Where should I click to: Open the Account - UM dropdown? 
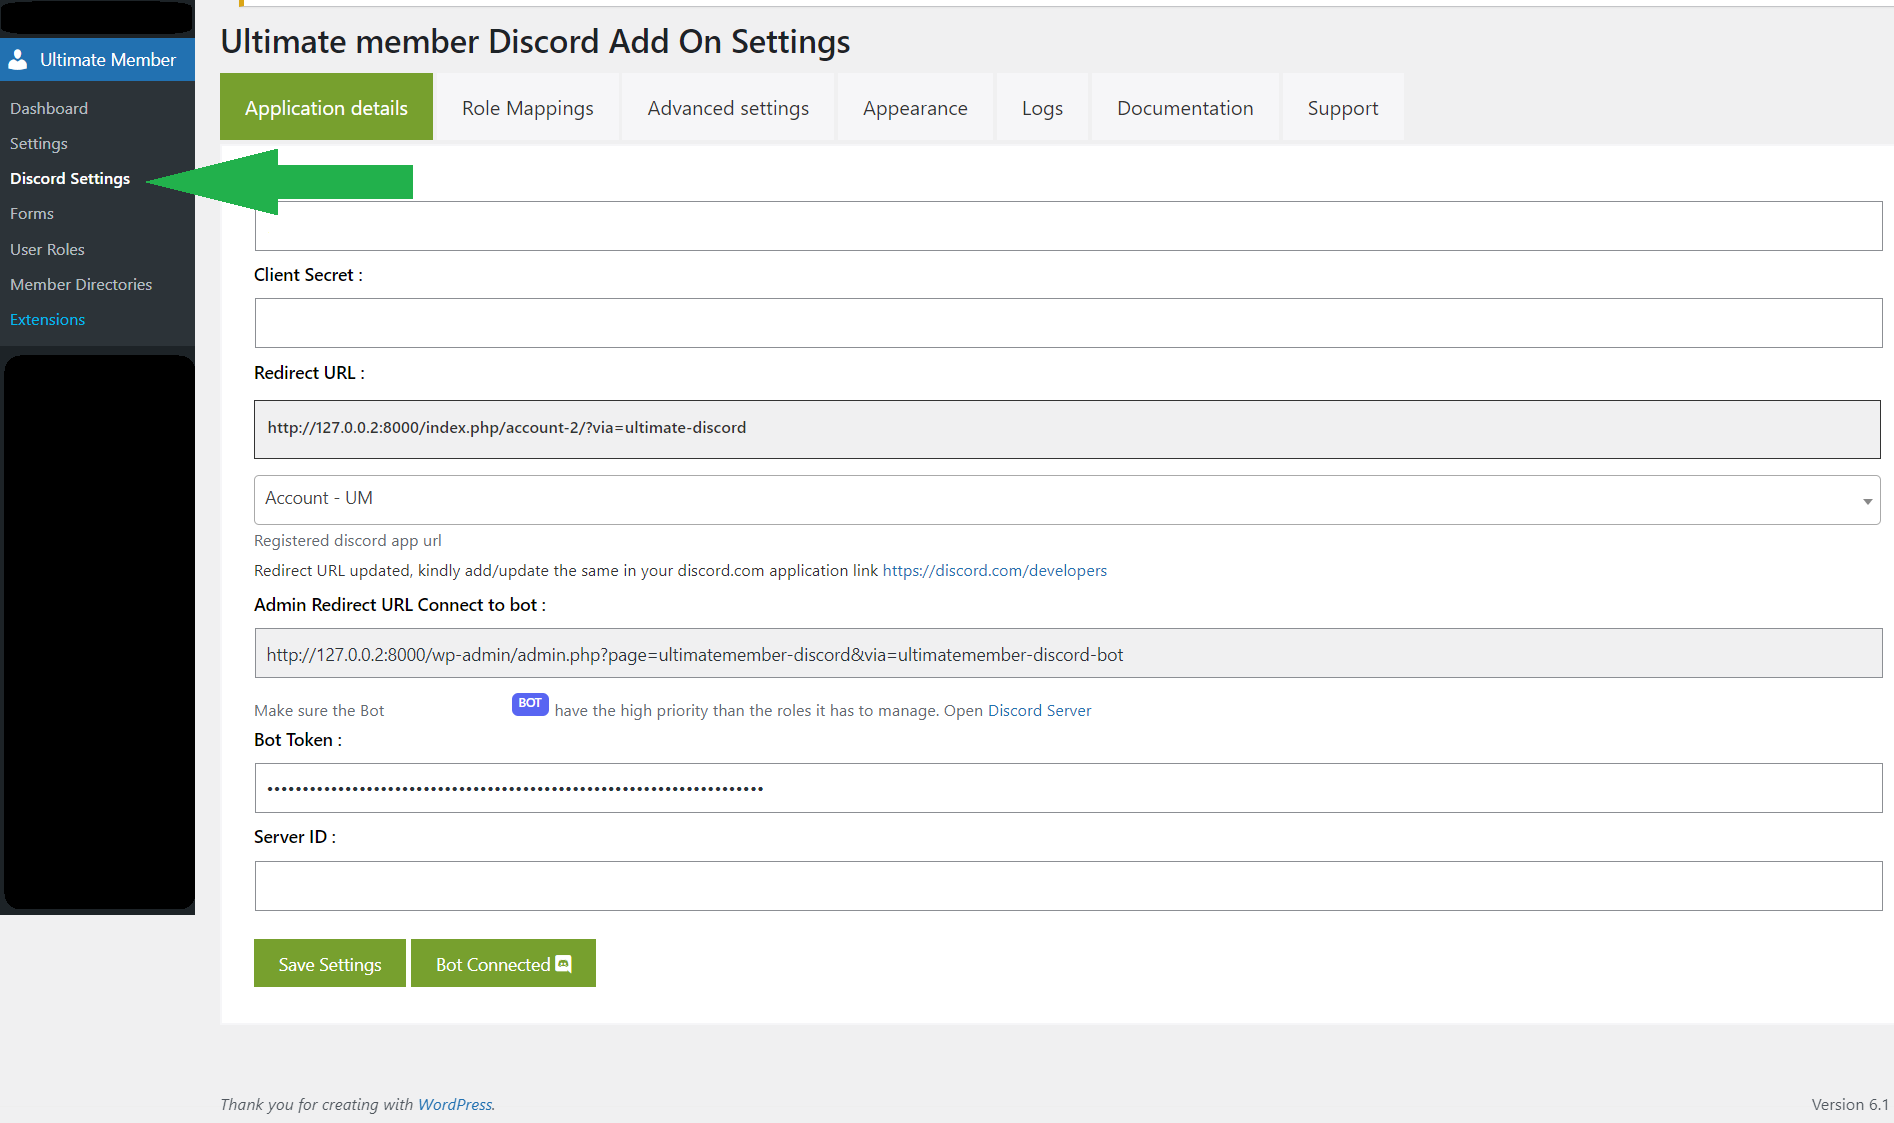pyautogui.click(x=1067, y=499)
